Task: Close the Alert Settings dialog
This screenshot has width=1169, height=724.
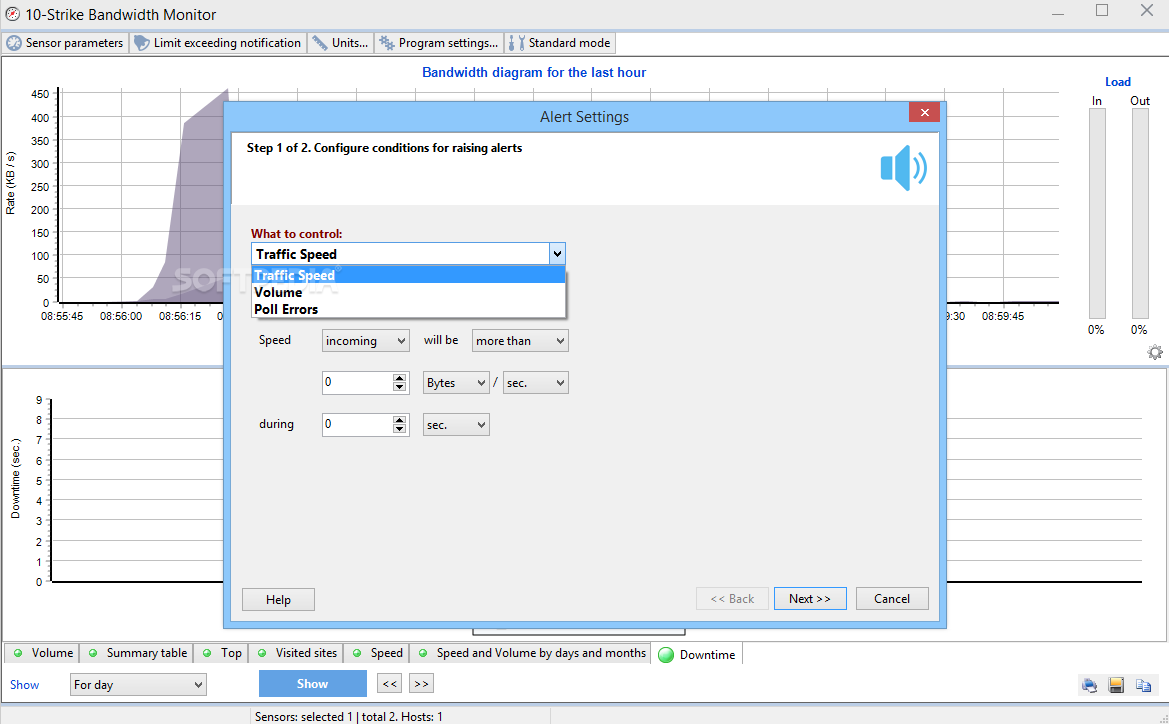Action: (x=924, y=113)
